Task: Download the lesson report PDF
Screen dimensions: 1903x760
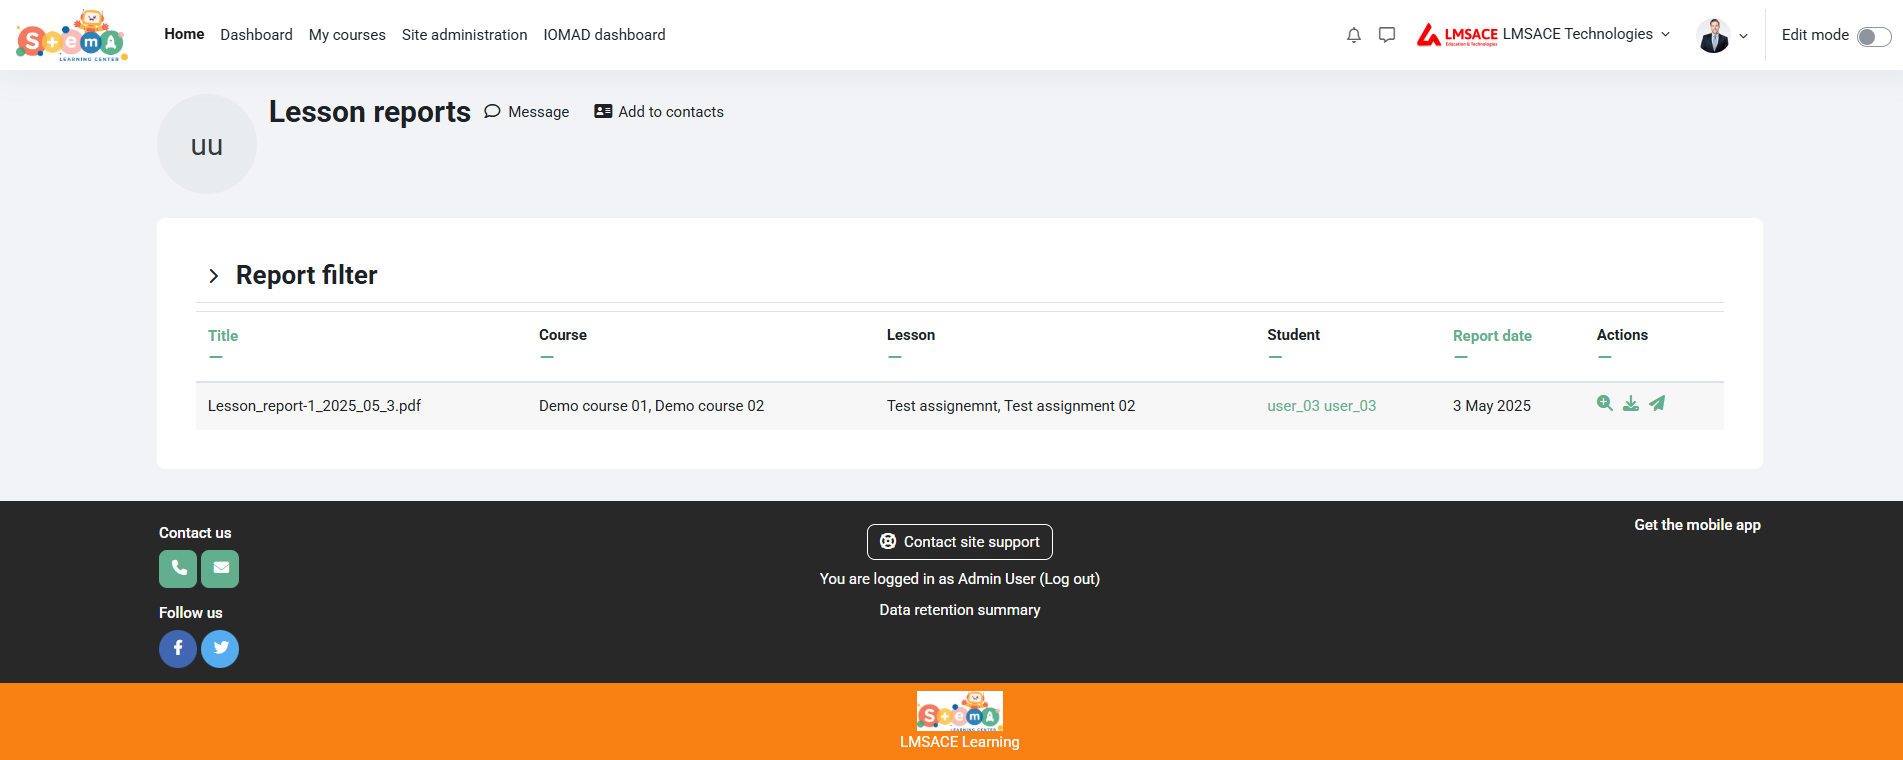Action: tap(1630, 403)
